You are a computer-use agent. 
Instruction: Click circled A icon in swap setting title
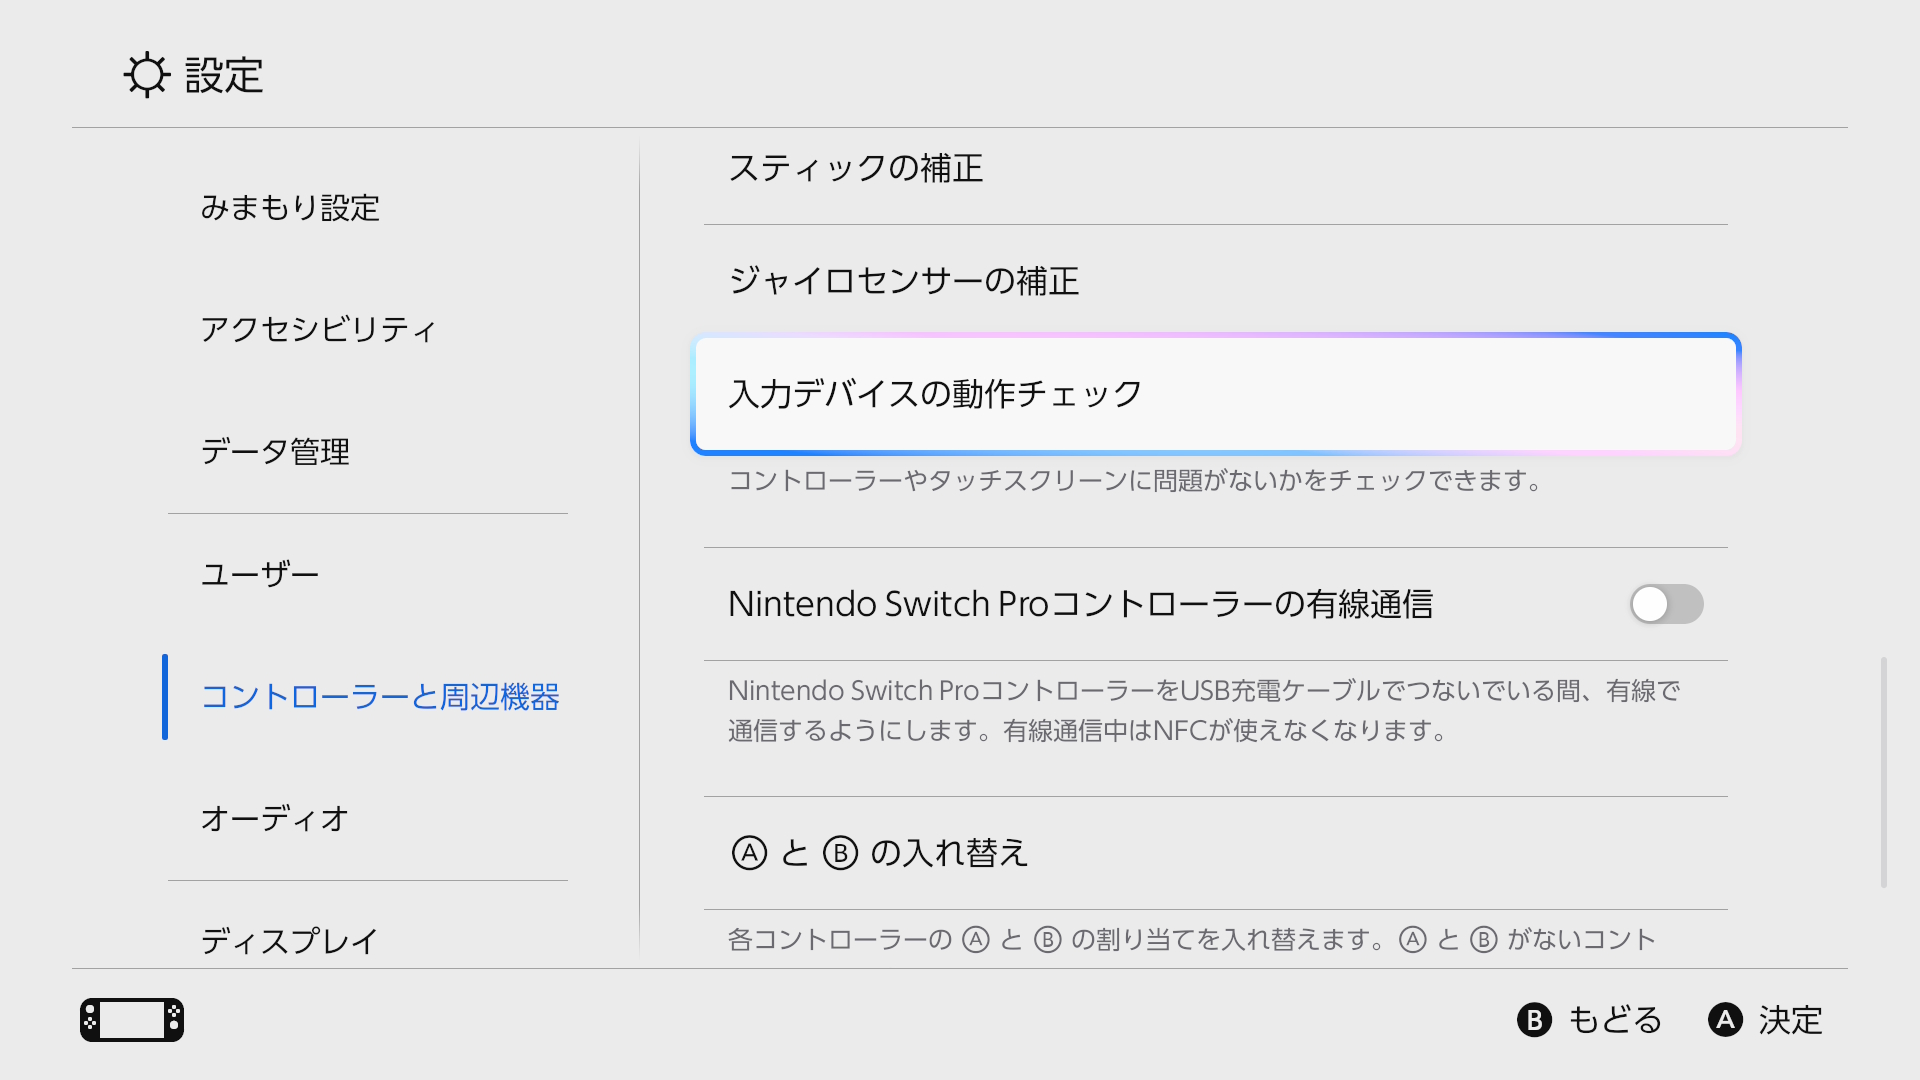tap(749, 853)
